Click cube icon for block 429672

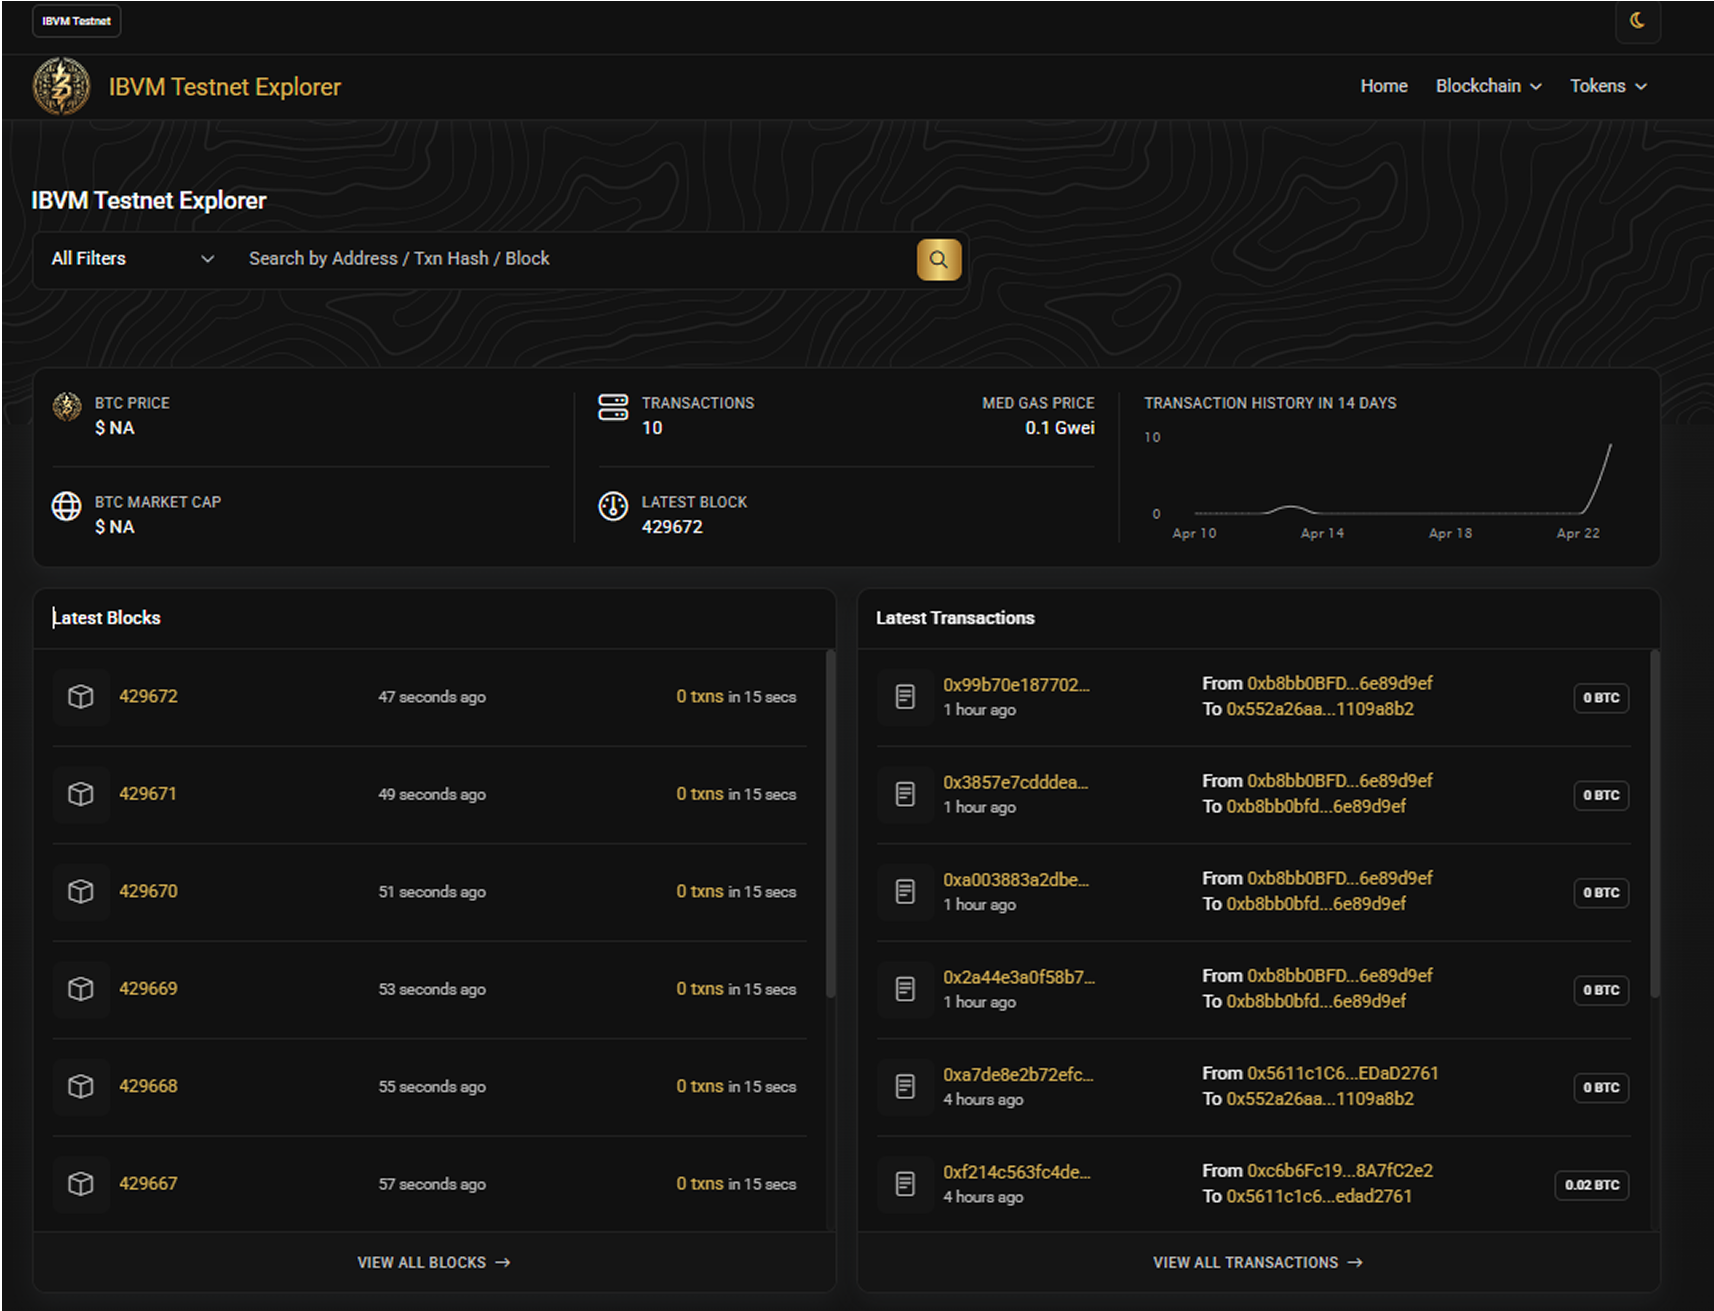point(81,697)
